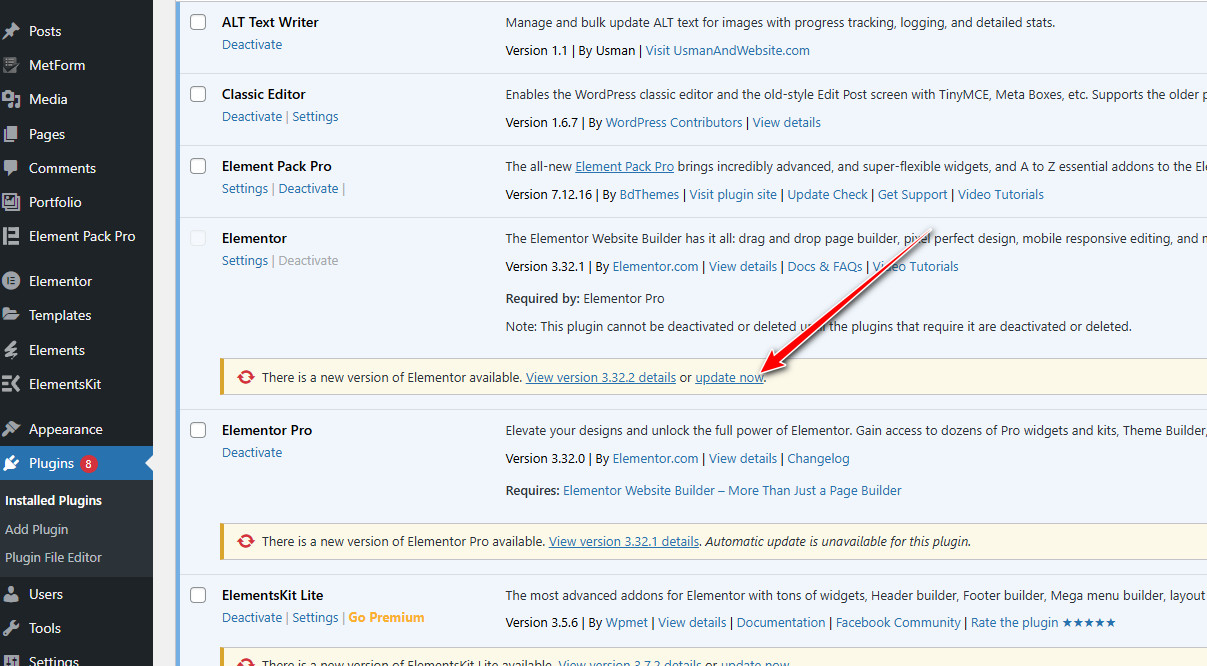
Task: Open Visit plugin site link
Action: 733,194
